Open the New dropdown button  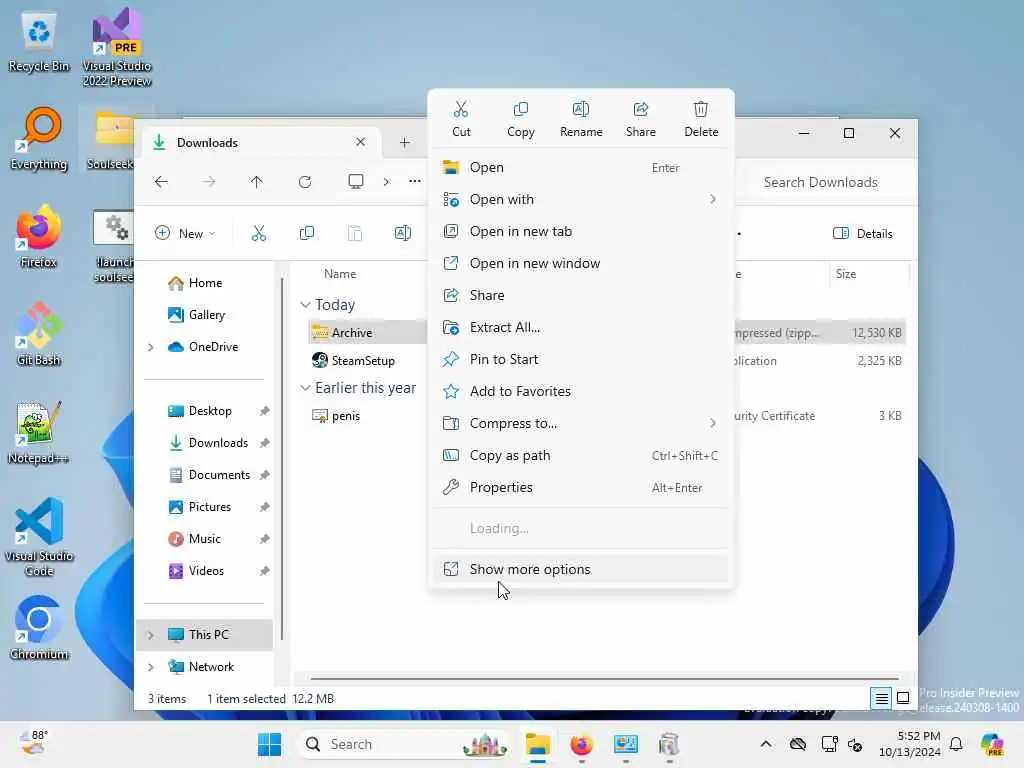point(185,233)
